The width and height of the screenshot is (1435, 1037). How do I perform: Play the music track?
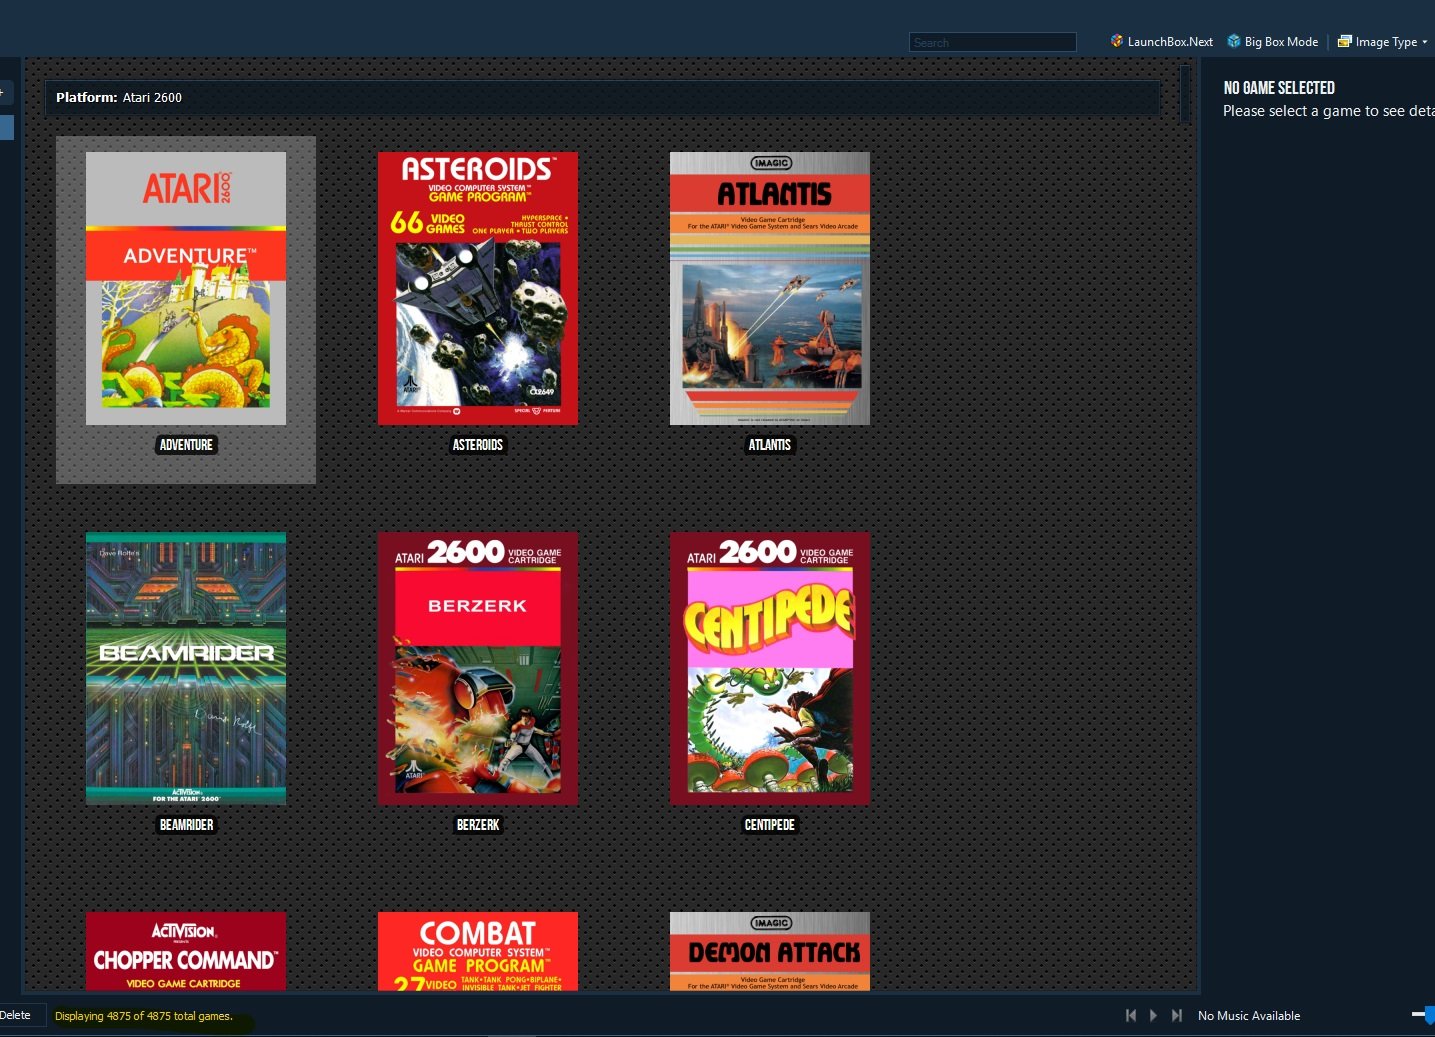[1153, 1015]
